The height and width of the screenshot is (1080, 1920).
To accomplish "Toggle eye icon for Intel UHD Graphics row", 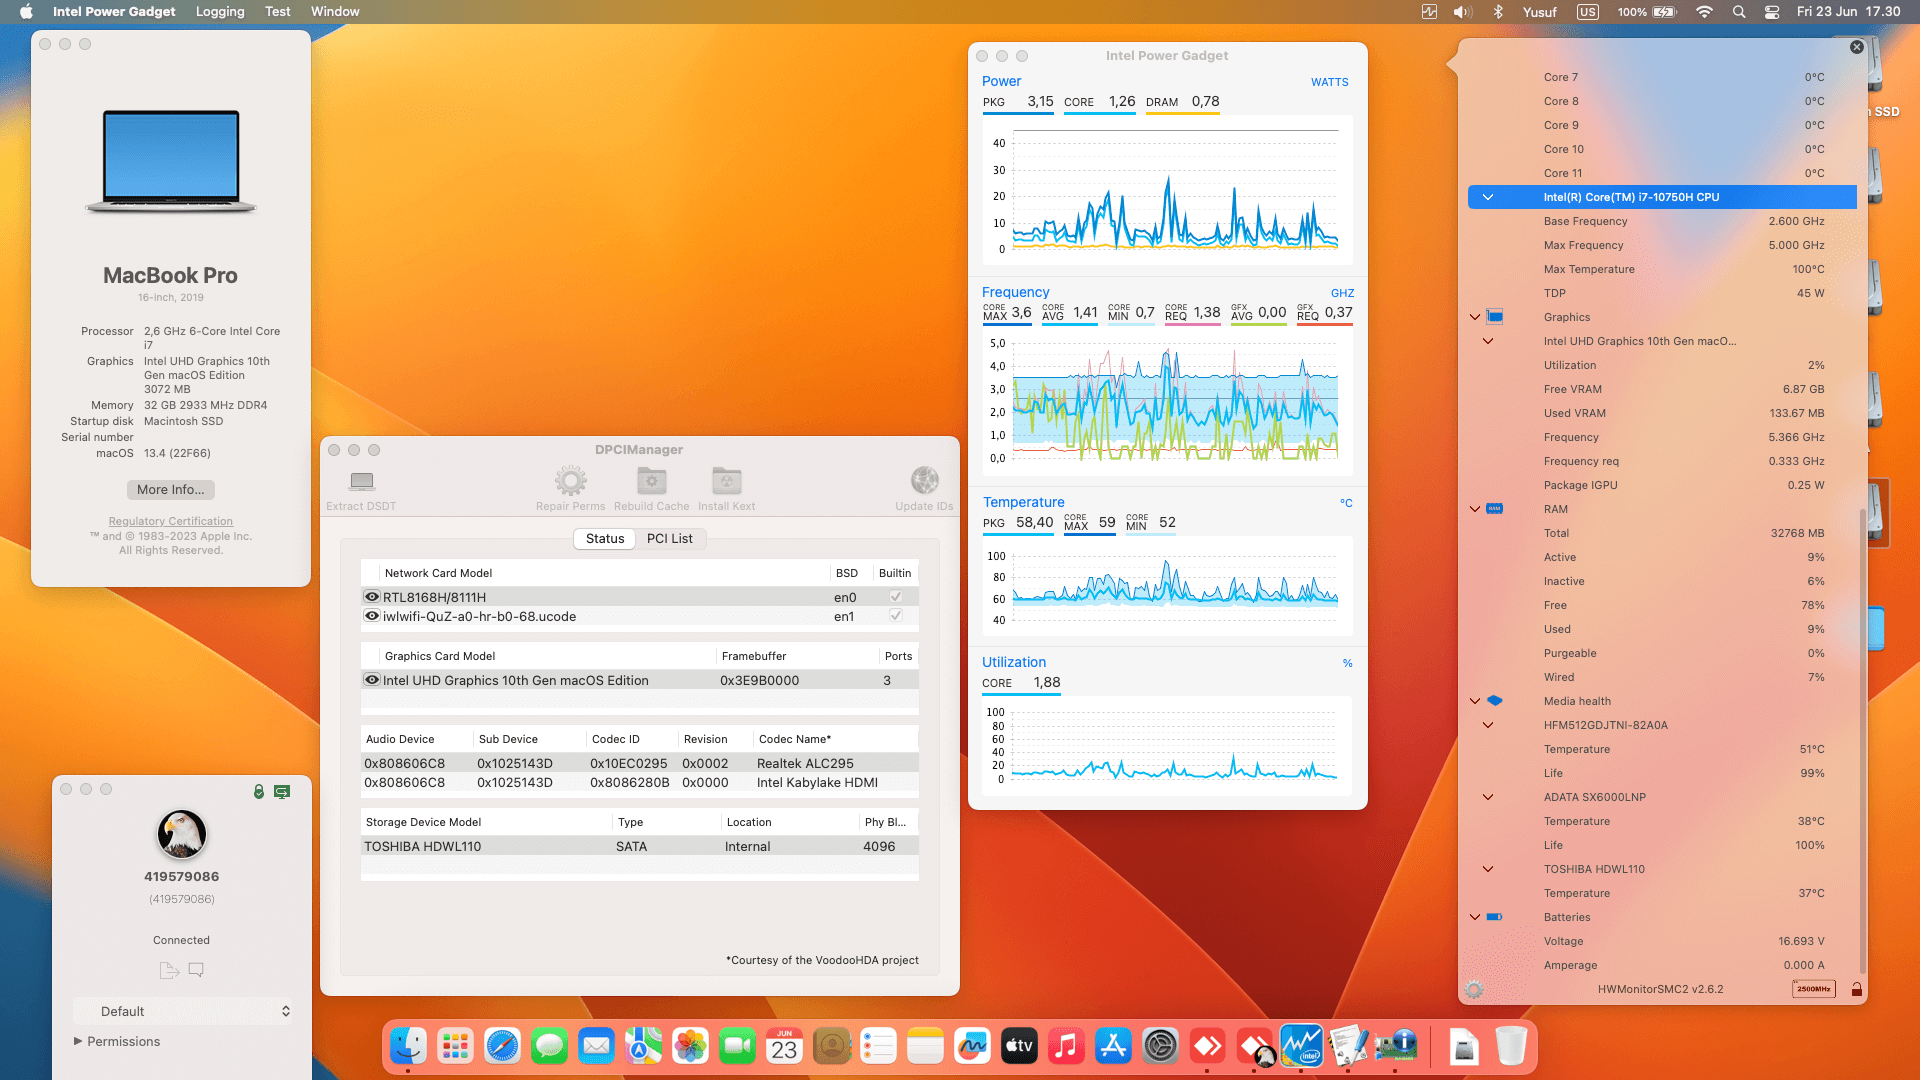I will [x=372, y=680].
